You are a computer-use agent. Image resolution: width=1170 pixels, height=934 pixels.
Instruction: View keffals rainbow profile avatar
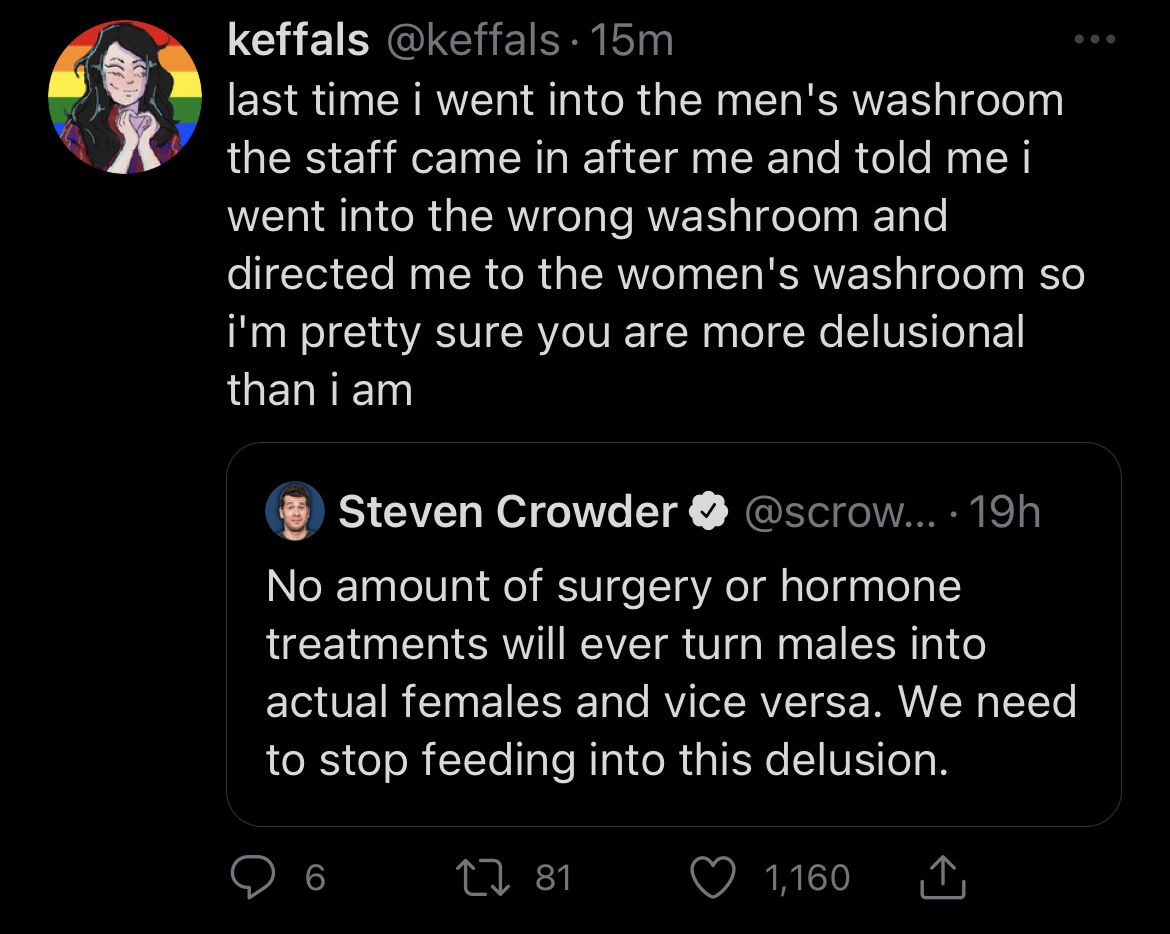tap(125, 97)
